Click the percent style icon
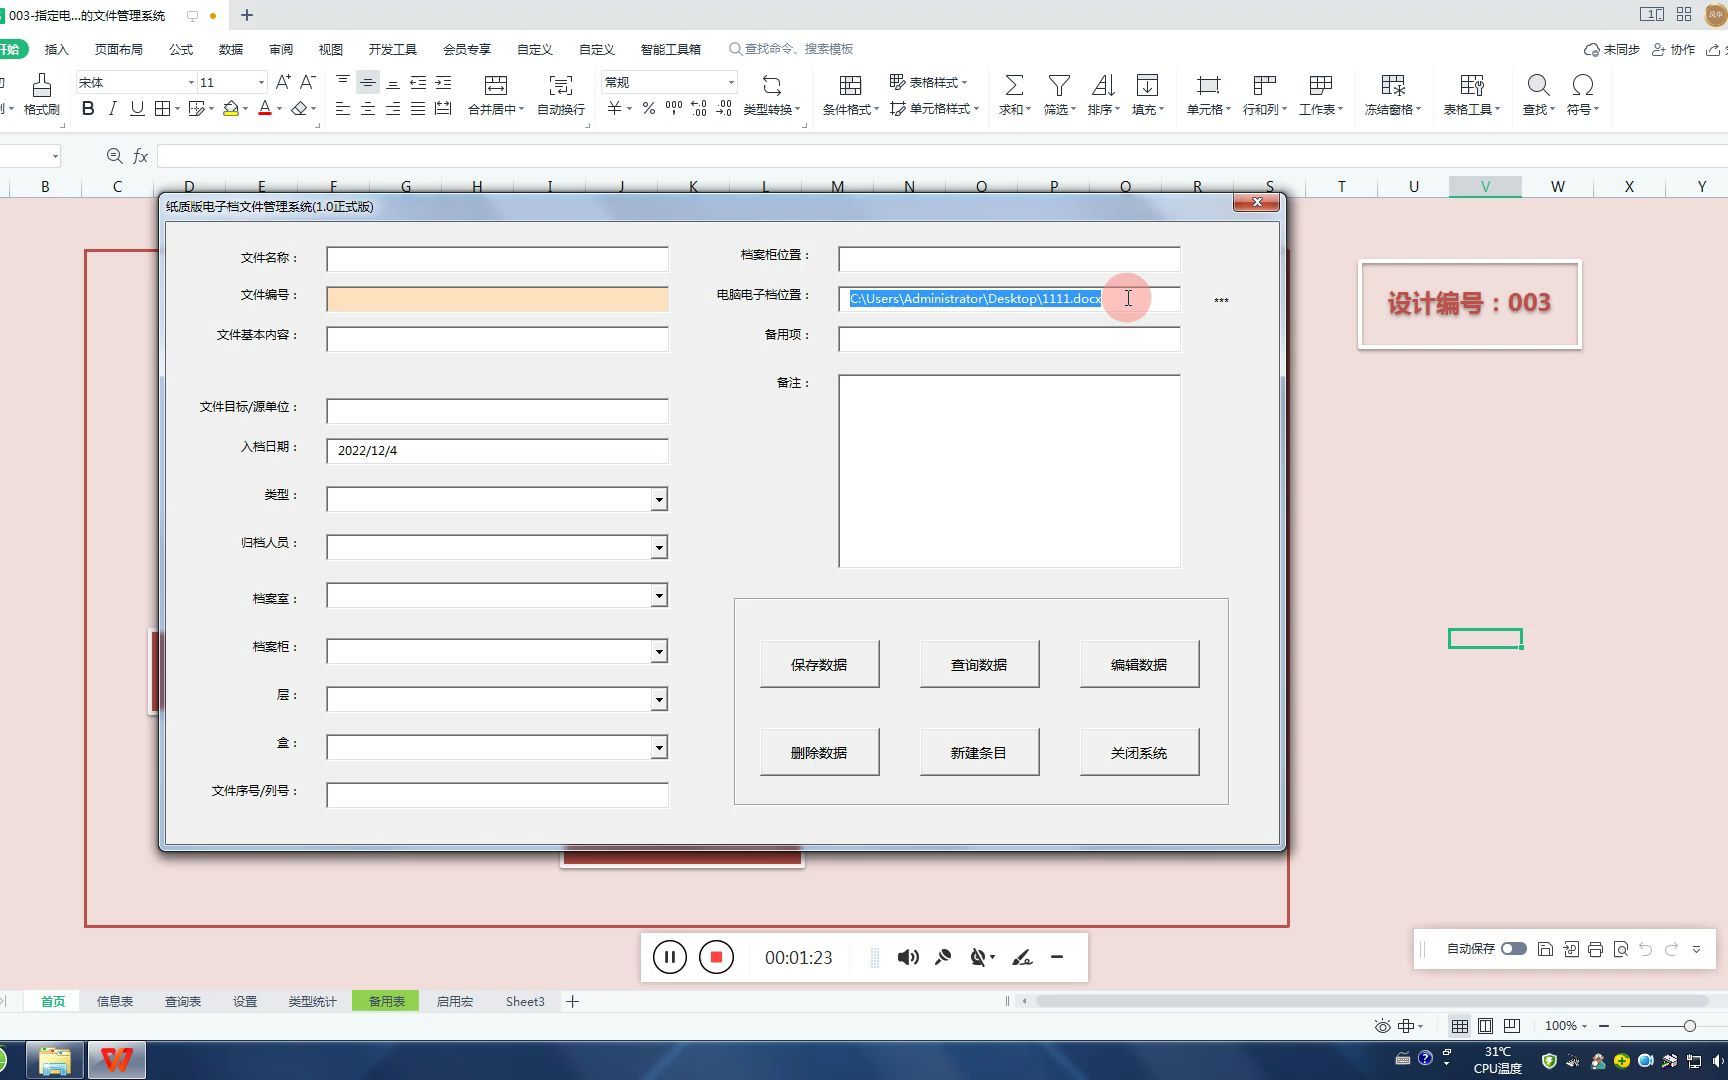 pos(649,108)
